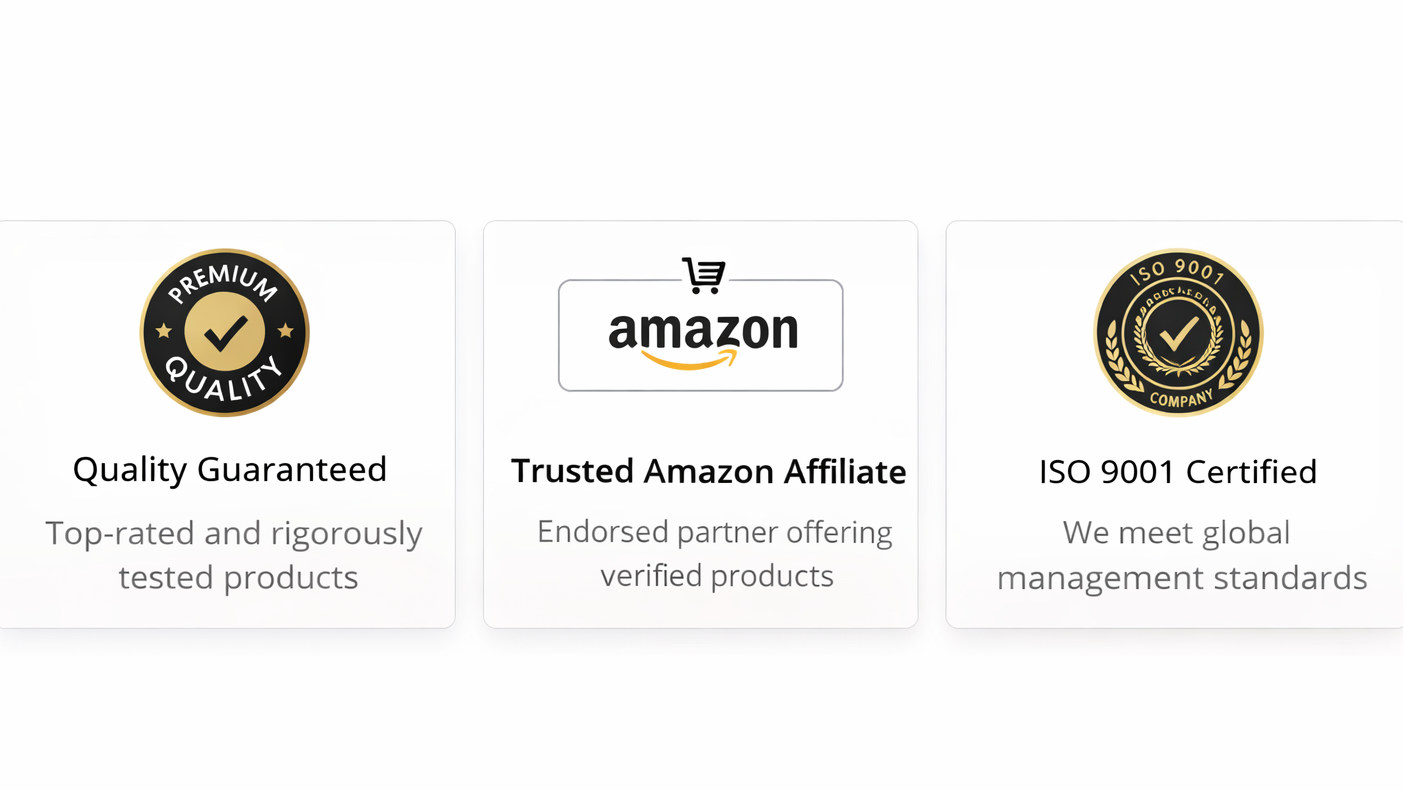Click the ISO 9001 Certified heading

click(x=1177, y=471)
